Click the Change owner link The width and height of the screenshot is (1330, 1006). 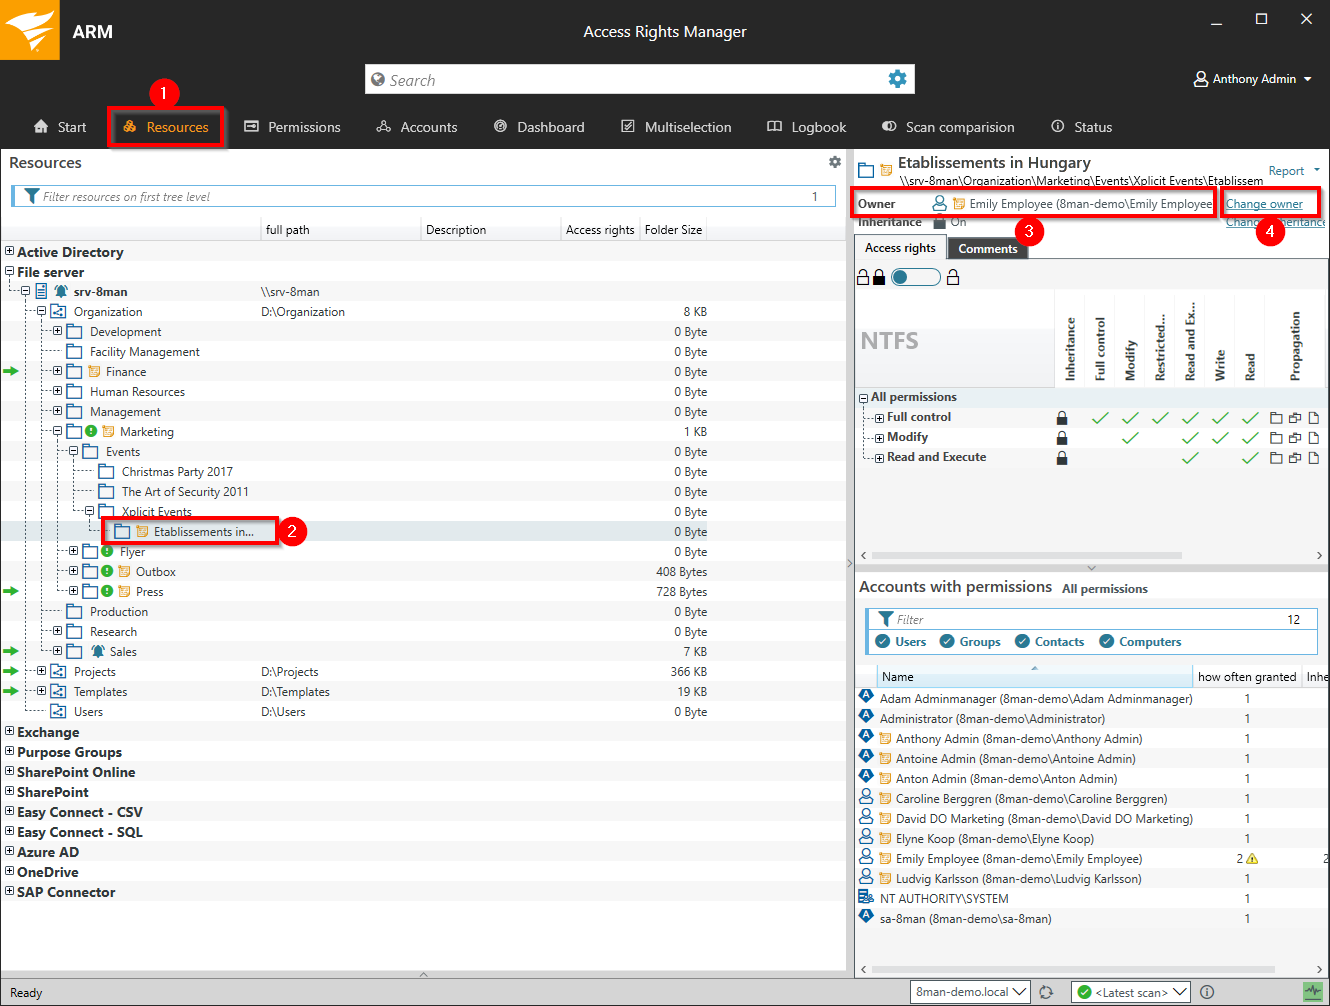click(1264, 204)
